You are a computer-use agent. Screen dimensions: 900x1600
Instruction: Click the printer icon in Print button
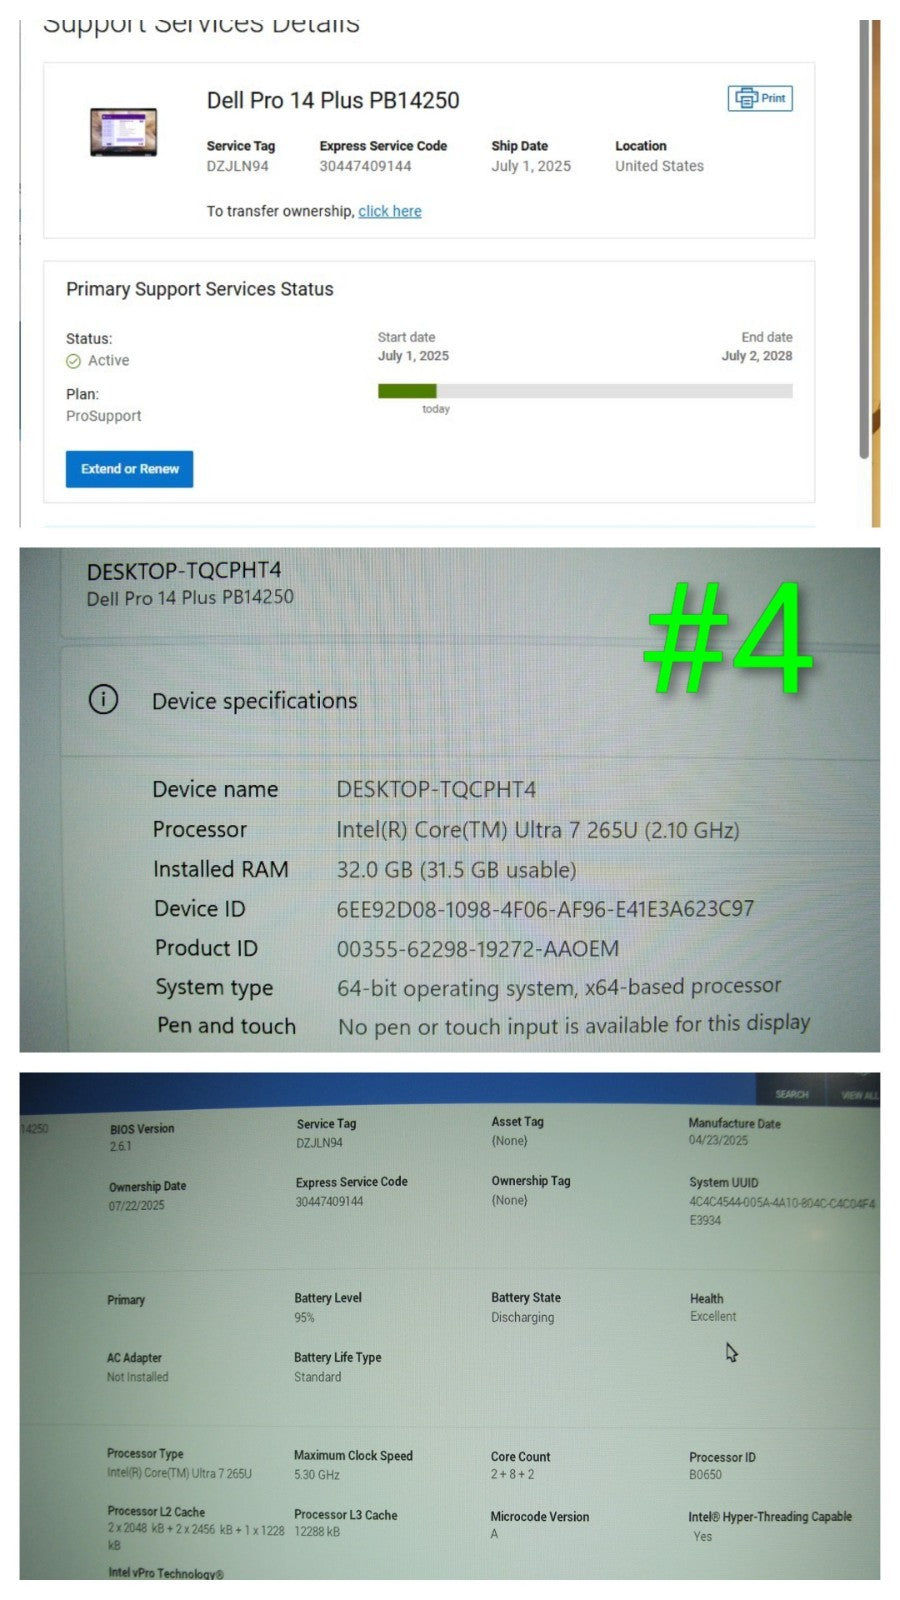pos(746,98)
